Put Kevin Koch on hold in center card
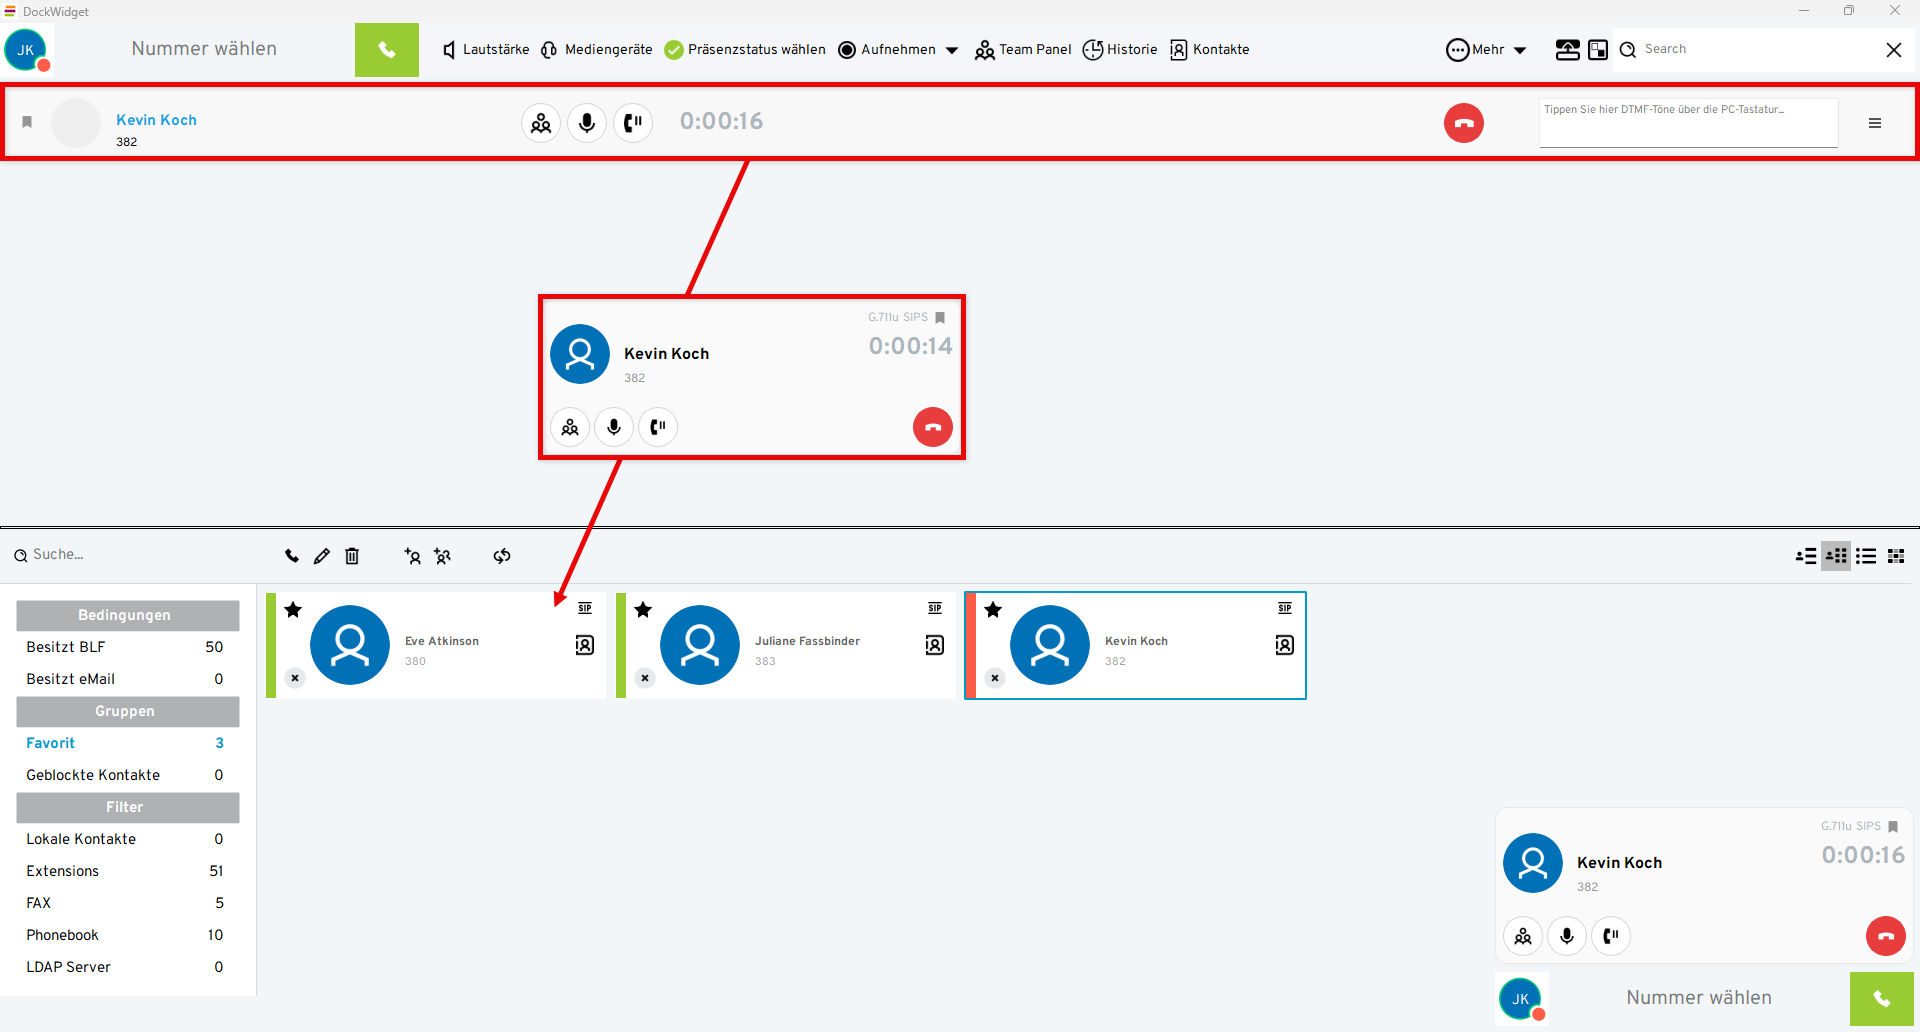 coord(658,427)
